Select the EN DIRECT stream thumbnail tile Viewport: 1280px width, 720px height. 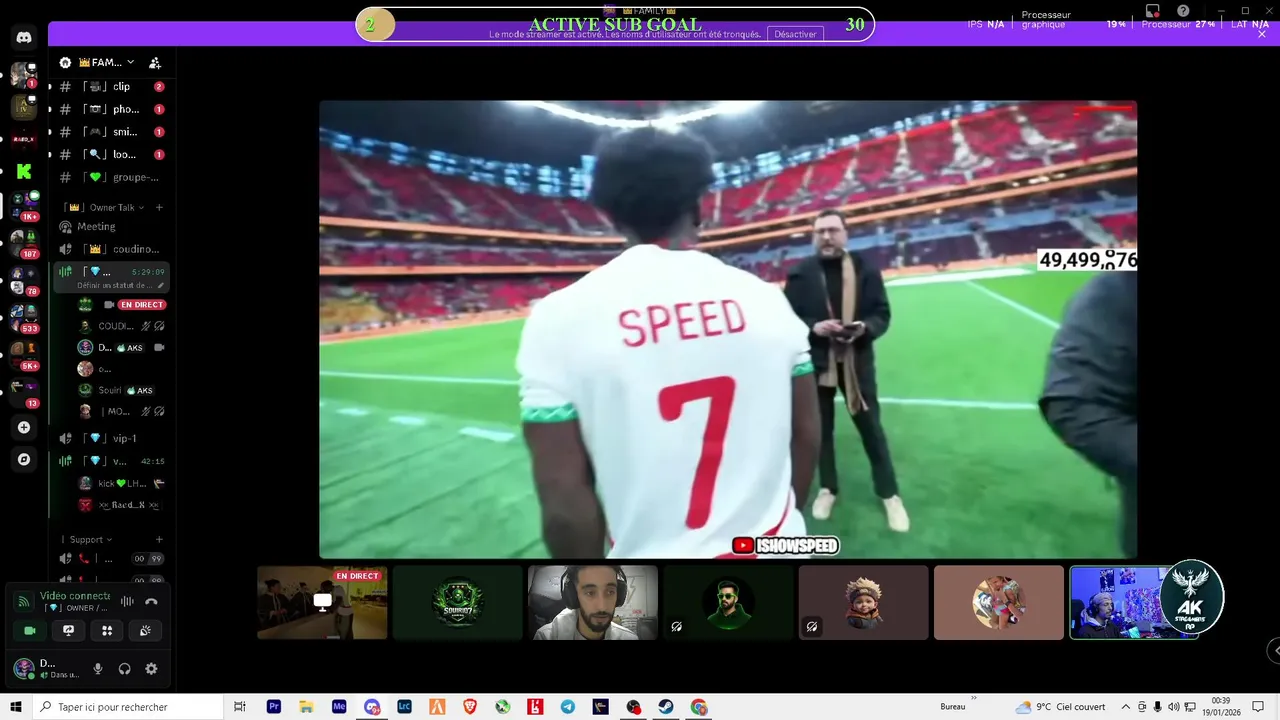click(322, 603)
